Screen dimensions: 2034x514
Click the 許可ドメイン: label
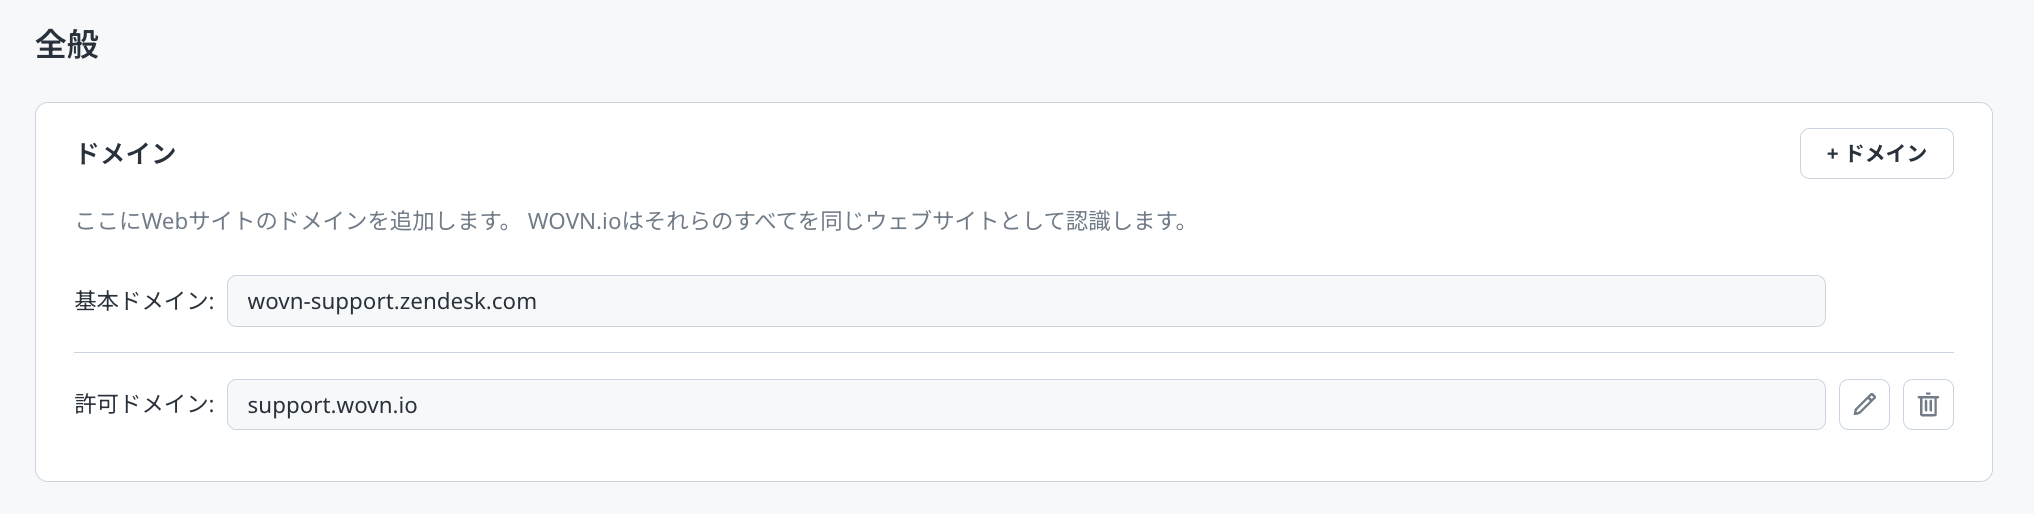pos(144,405)
